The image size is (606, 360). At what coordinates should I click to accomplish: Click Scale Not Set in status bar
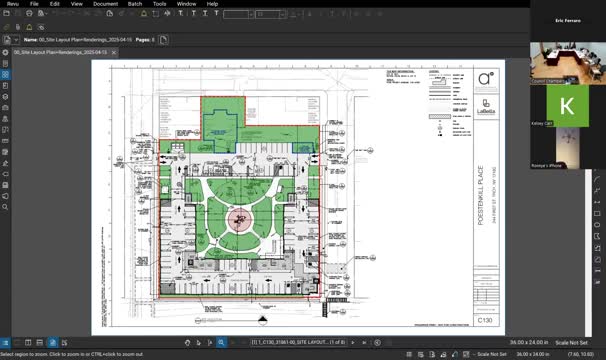point(492,354)
